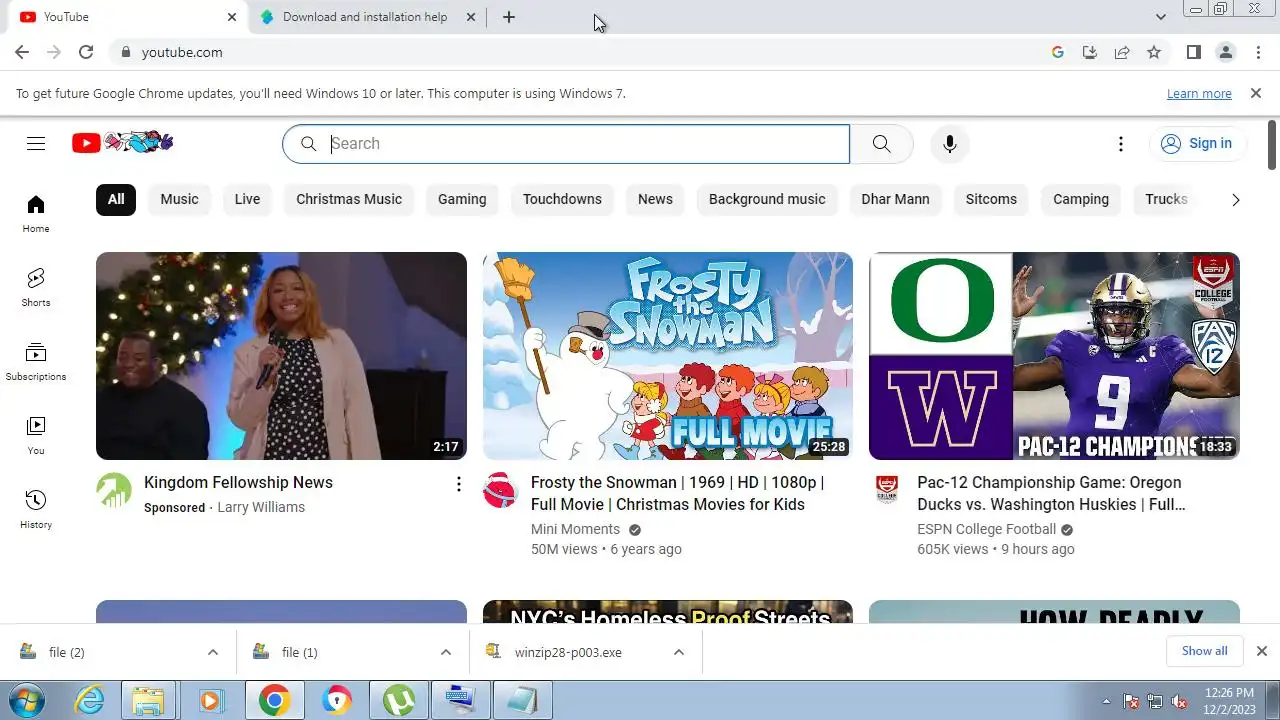Open the ESPN College Football channel avatar
The width and height of the screenshot is (1280, 720).
point(887,490)
